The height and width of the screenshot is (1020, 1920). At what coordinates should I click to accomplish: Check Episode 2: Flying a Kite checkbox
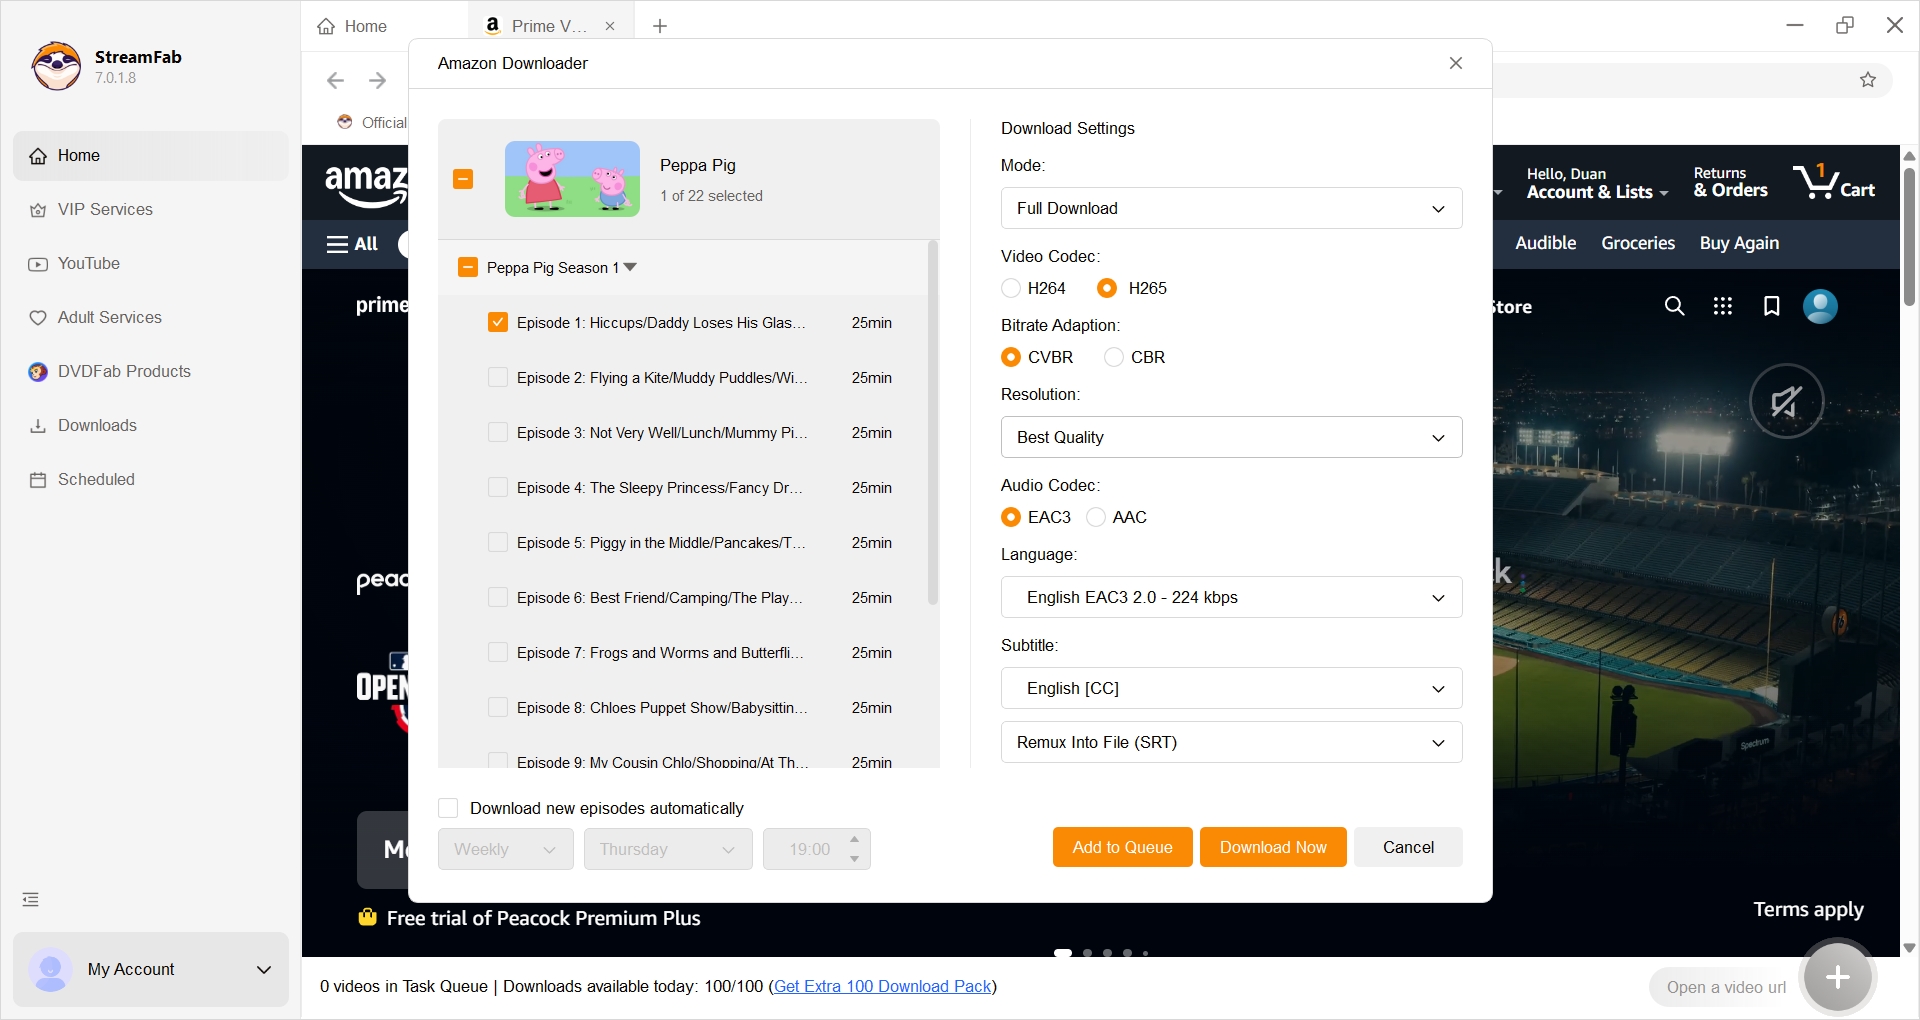pos(498,377)
